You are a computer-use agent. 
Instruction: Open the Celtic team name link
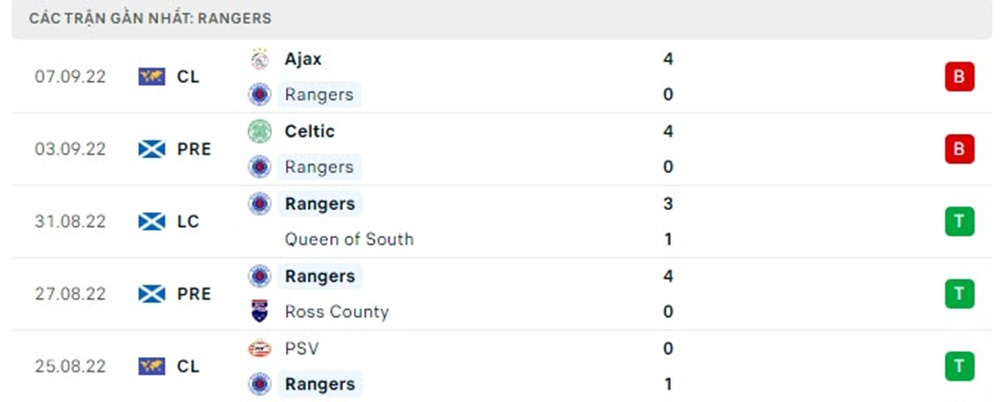[x=309, y=131]
